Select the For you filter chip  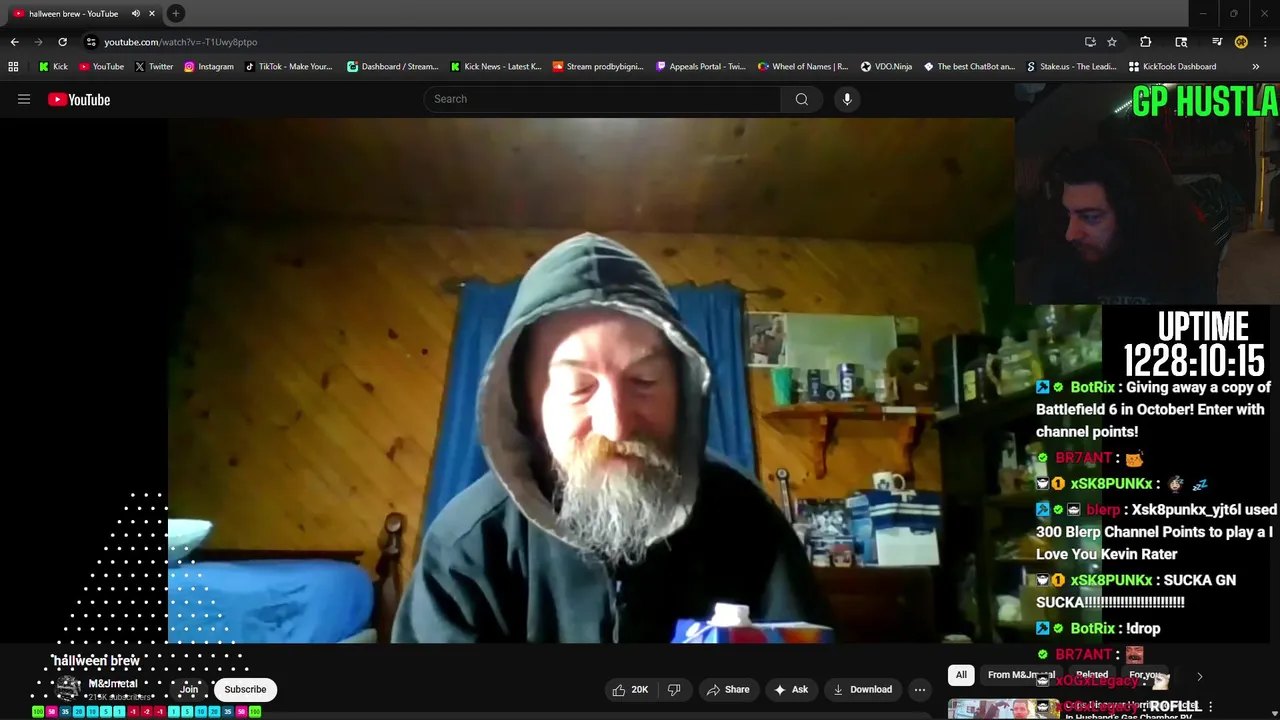1145,675
